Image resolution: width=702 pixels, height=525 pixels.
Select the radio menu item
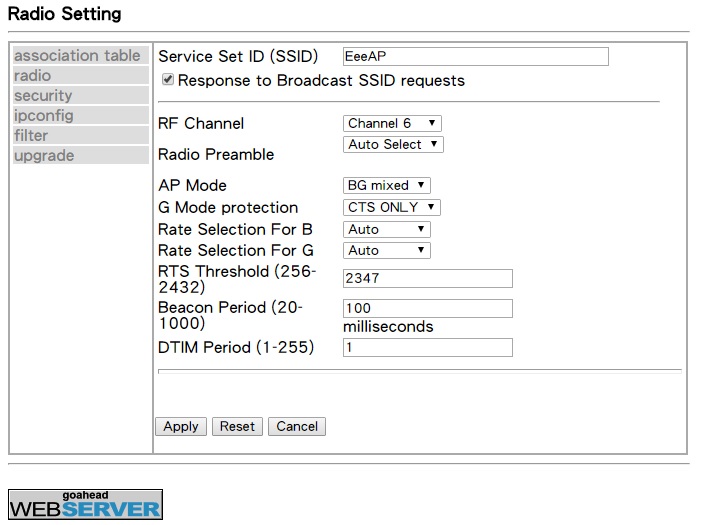[81, 75]
